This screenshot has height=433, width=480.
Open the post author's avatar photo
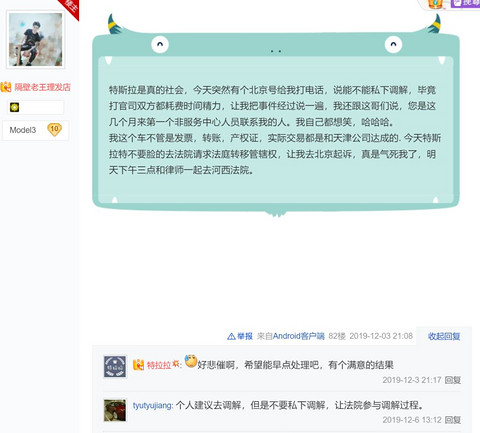(35, 40)
